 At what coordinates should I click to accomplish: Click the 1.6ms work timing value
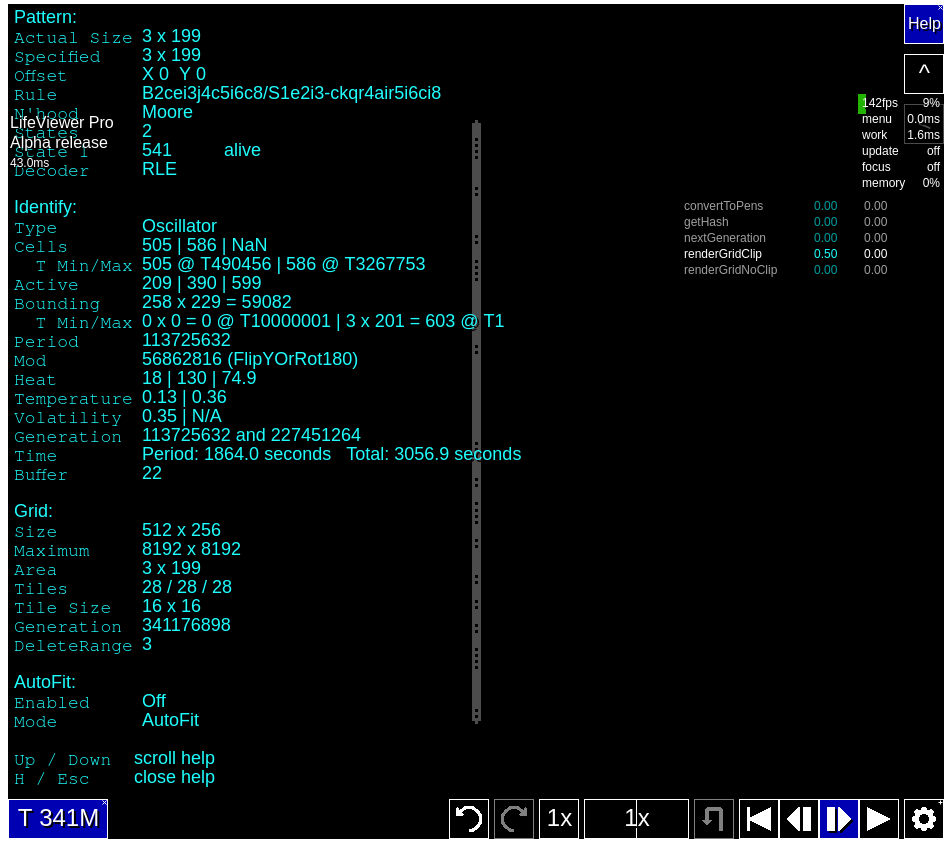pos(923,135)
